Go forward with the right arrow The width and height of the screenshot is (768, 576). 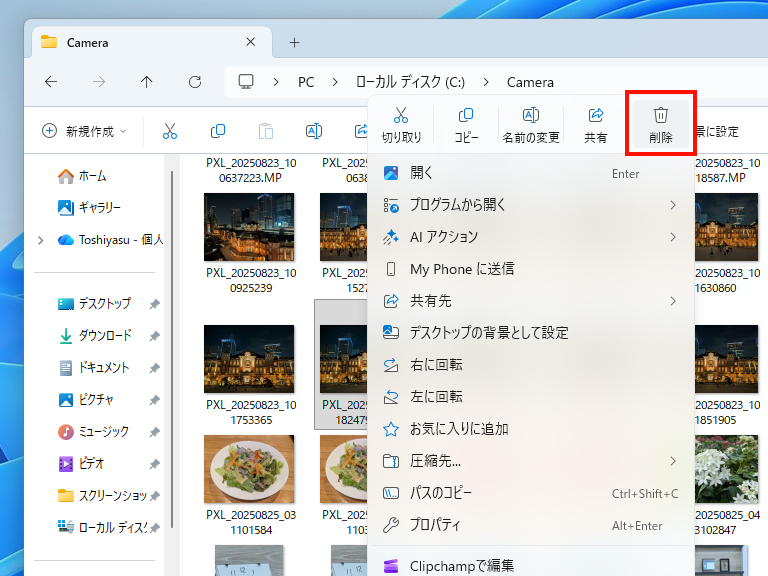99,82
